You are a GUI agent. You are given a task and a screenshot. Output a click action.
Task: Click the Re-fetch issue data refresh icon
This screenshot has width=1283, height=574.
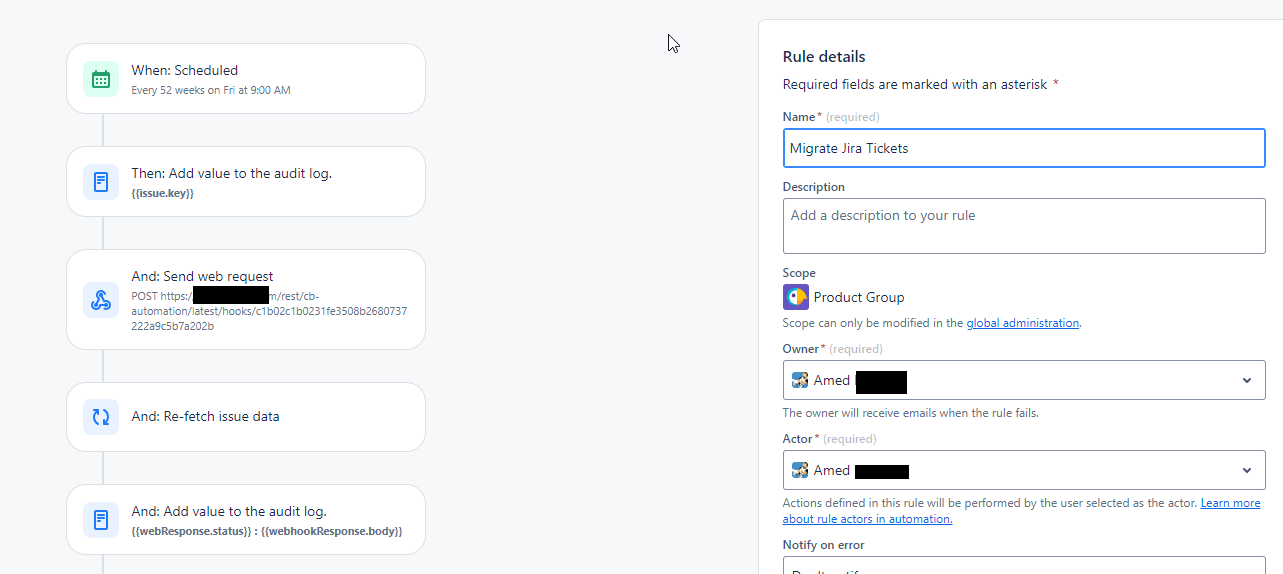pyautogui.click(x=101, y=417)
